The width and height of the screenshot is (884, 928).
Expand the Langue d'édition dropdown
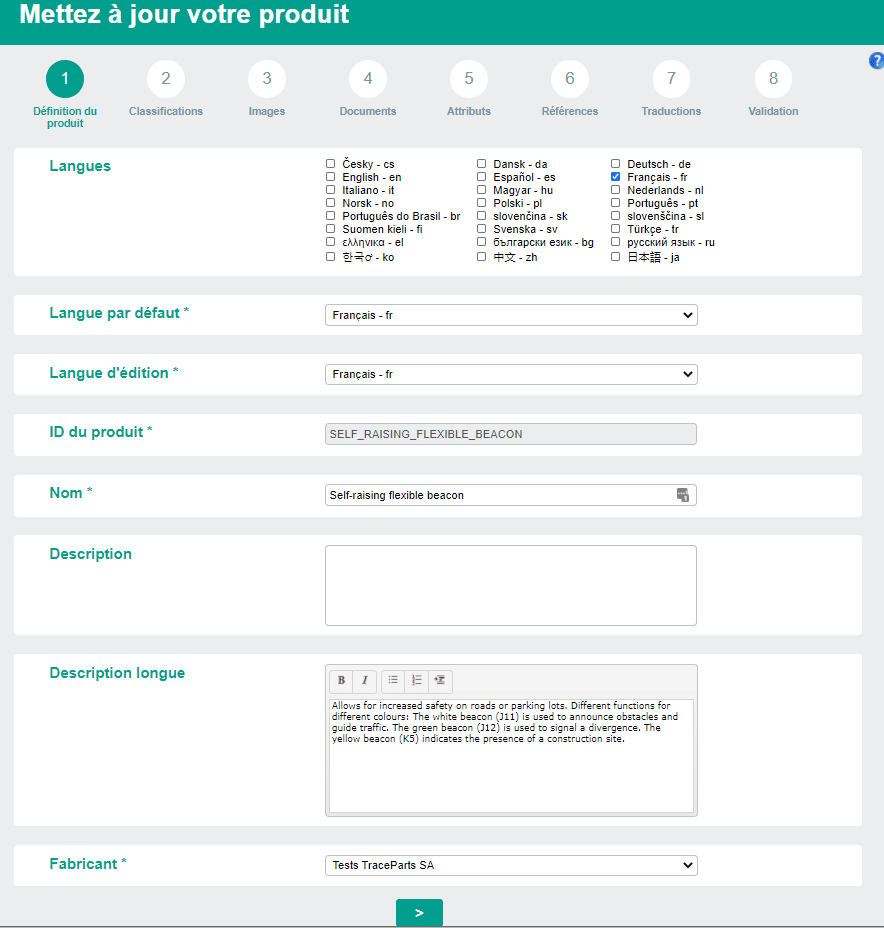click(511, 374)
